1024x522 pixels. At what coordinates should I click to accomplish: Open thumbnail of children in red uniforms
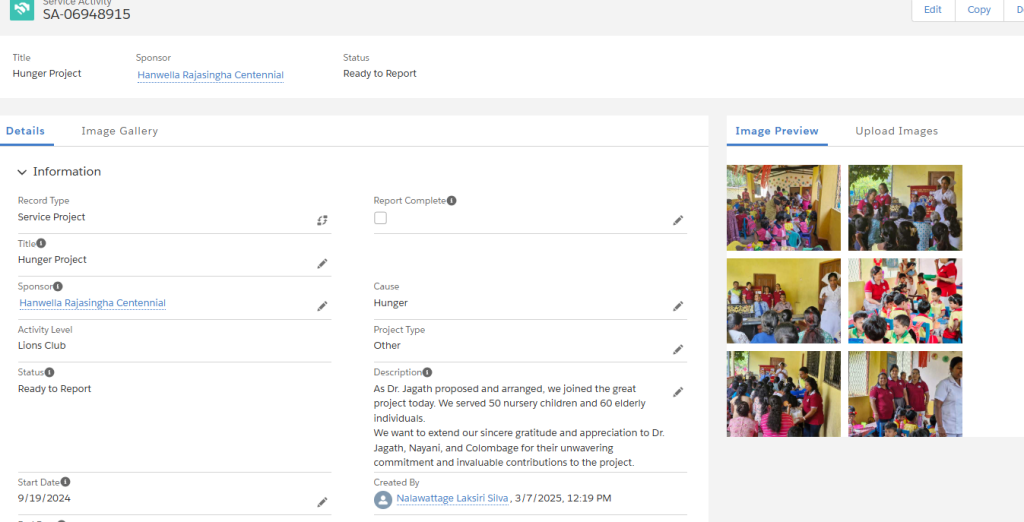[x=905, y=301]
